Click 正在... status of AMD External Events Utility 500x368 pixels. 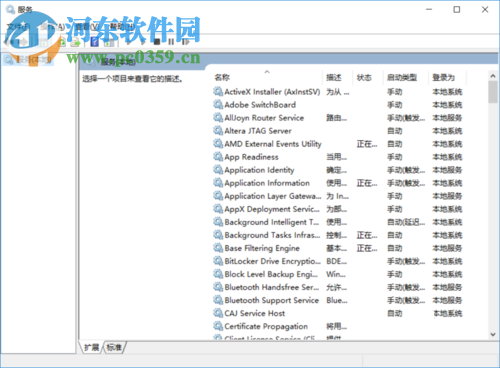pos(367,144)
